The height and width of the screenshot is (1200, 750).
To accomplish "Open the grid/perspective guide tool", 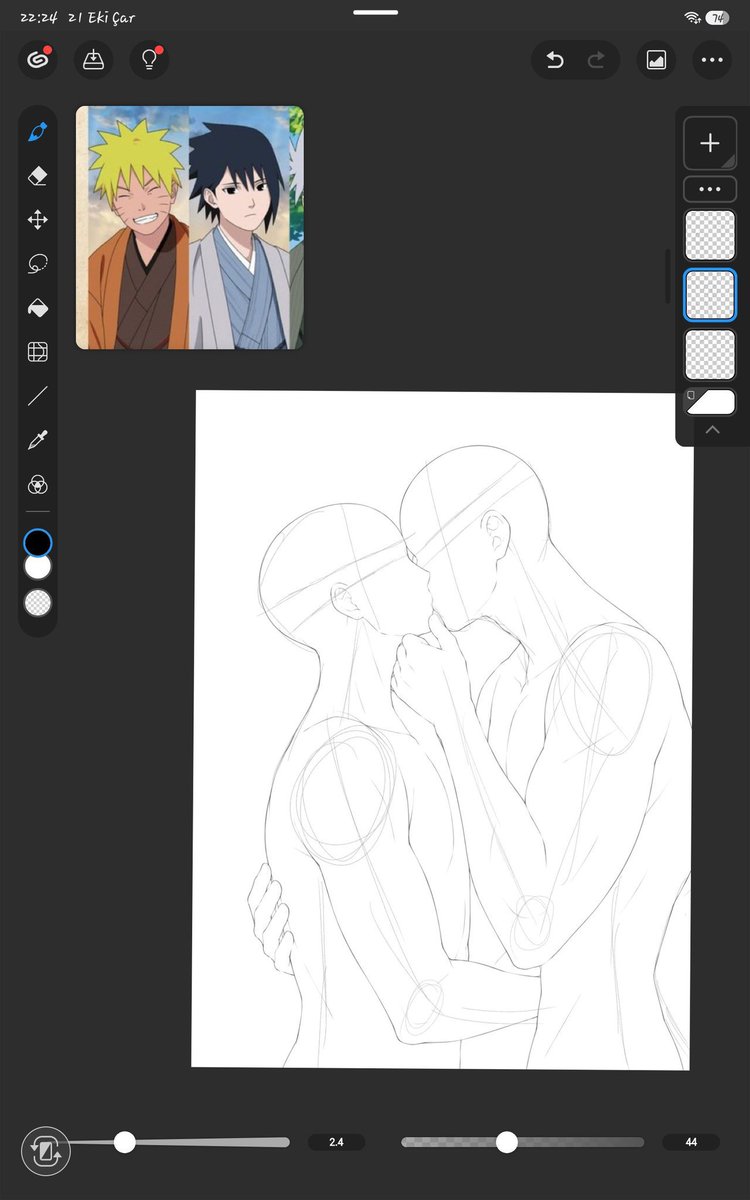I will [38, 352].
